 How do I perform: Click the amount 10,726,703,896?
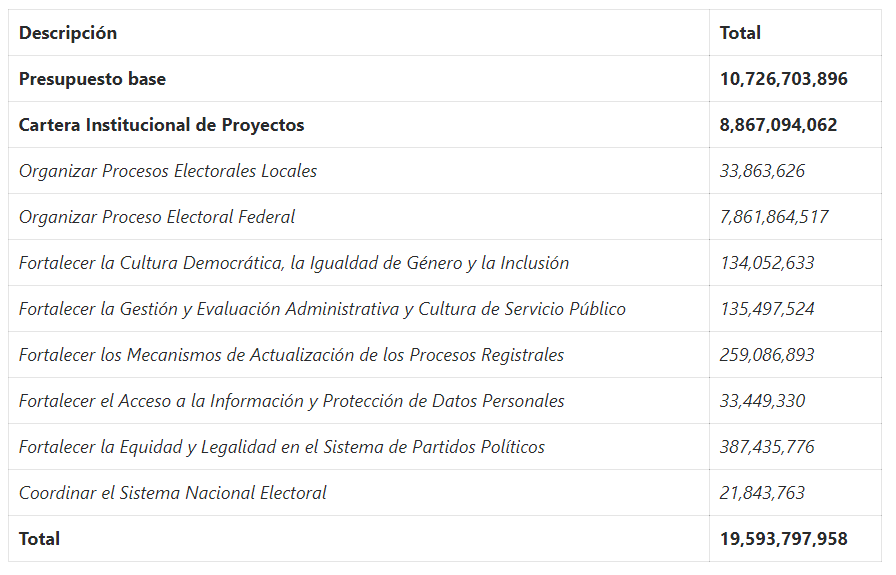[783, 79]
